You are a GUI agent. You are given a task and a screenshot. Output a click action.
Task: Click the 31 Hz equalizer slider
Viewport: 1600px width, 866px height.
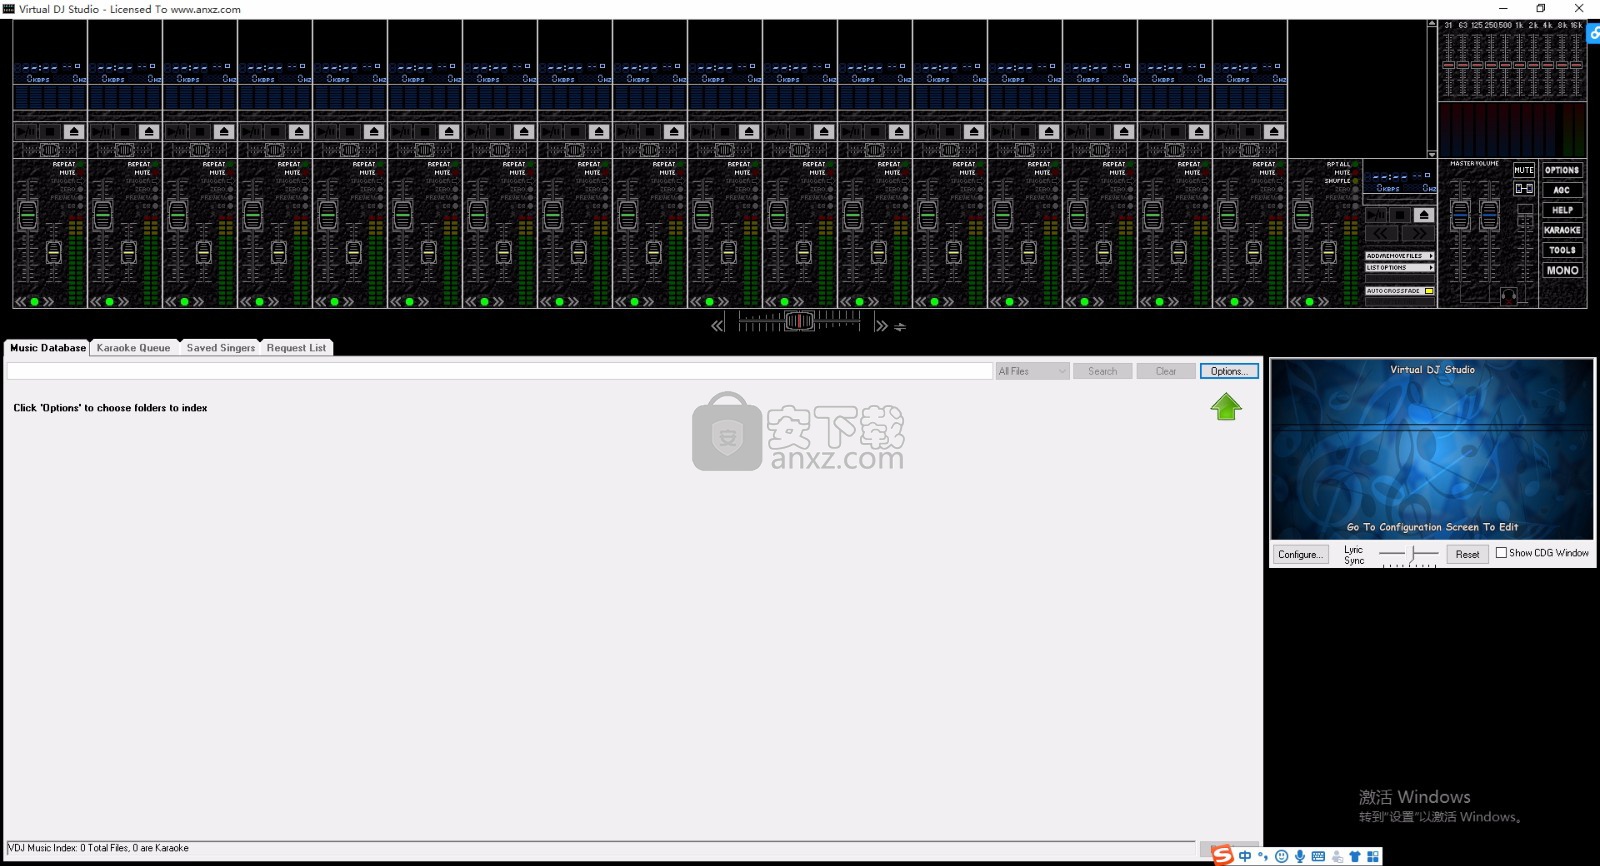tap(1448, 65)
